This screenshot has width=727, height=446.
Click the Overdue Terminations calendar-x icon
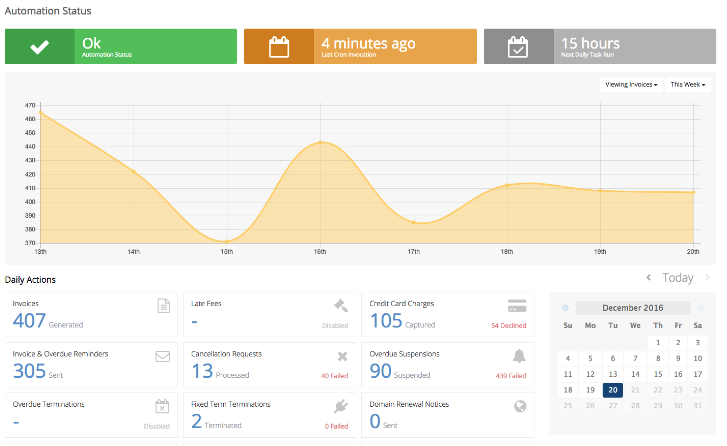coord(162,406)
